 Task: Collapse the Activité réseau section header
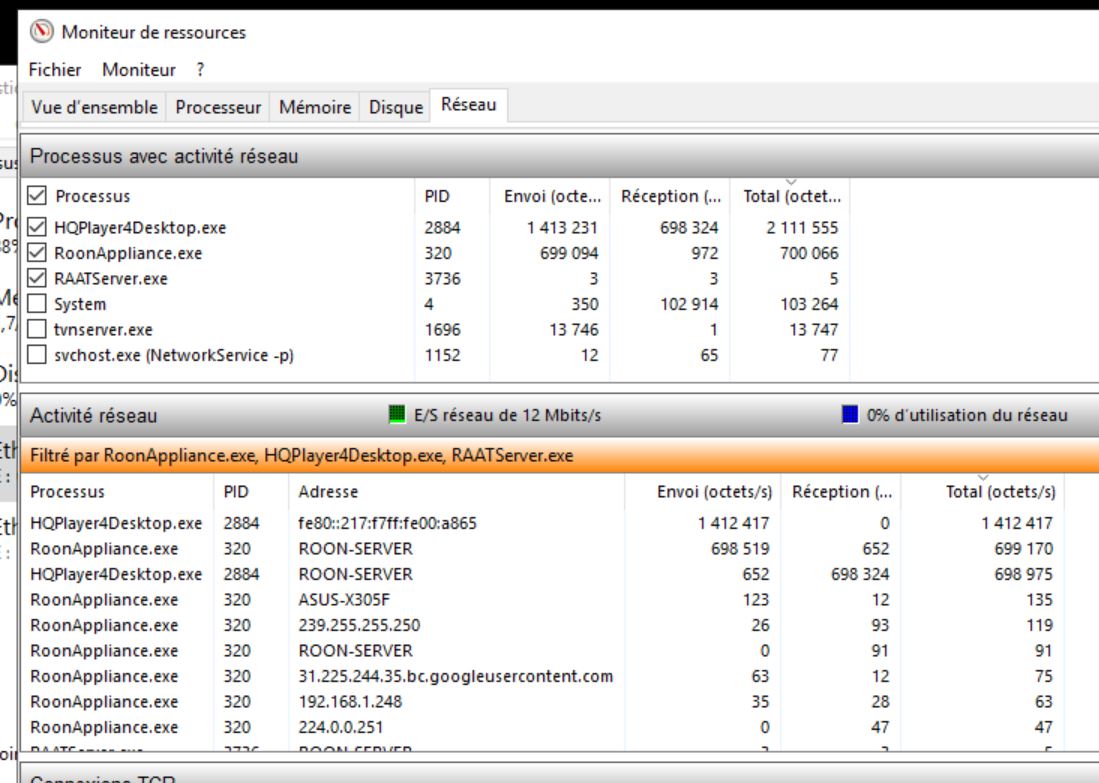[x=559, y=415]
